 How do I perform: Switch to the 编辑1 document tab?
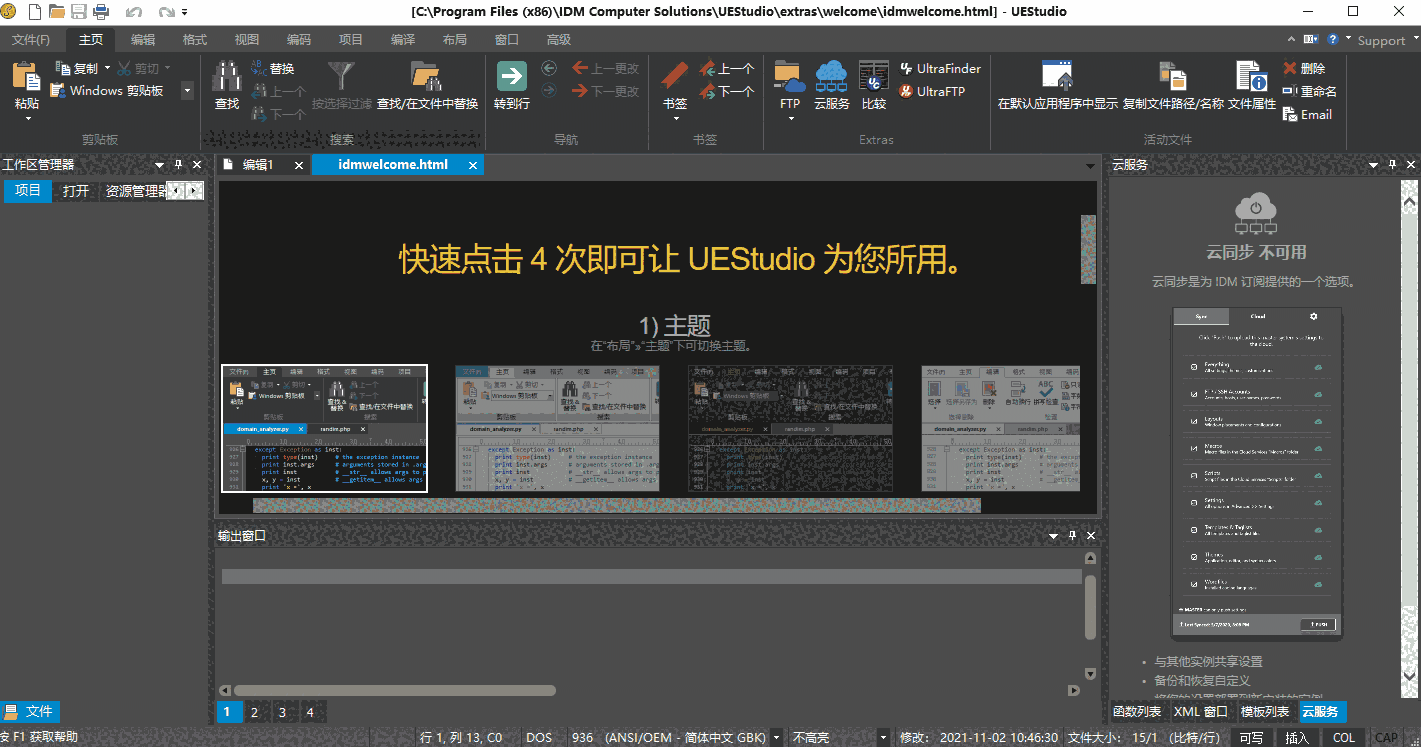point(260,164)
